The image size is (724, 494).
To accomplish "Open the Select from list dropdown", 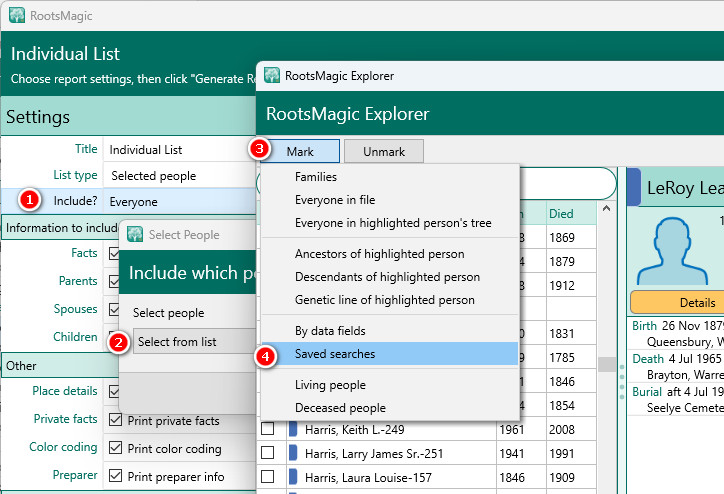I will point(195,342).
